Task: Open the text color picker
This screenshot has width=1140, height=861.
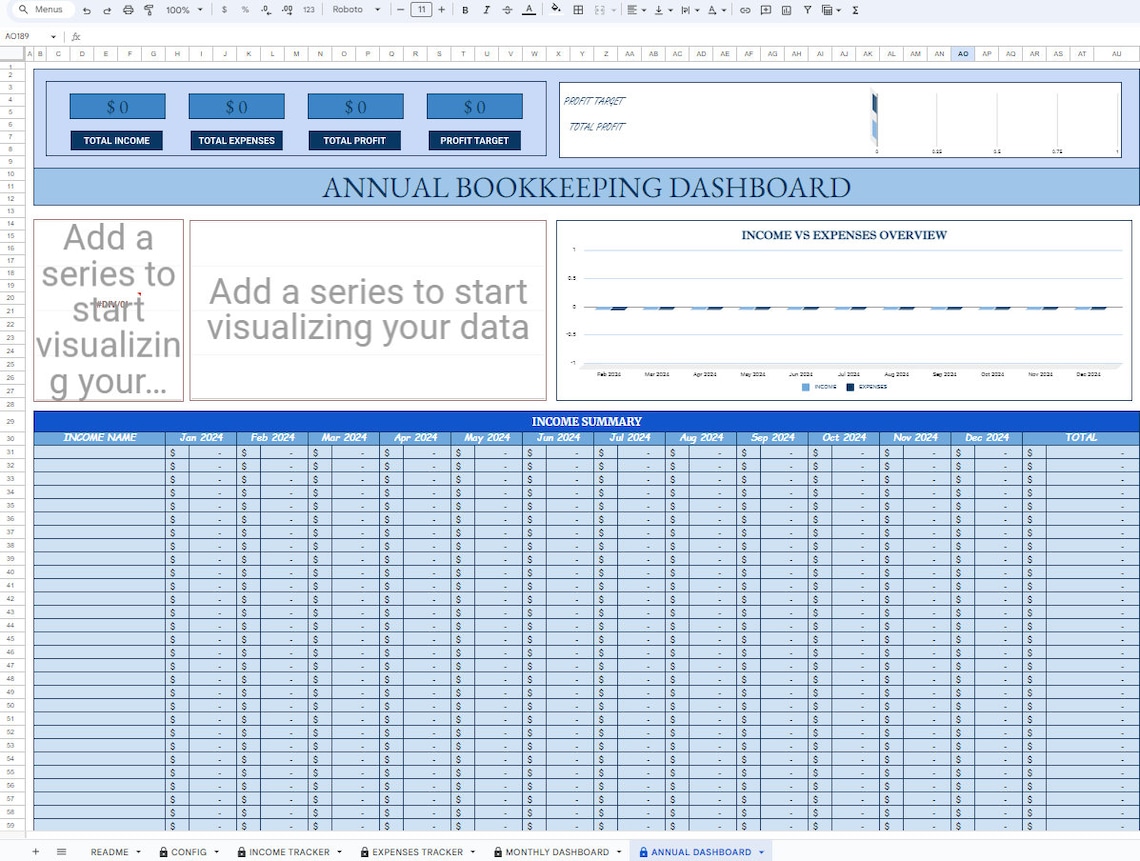Action: (x=528, y=9)
